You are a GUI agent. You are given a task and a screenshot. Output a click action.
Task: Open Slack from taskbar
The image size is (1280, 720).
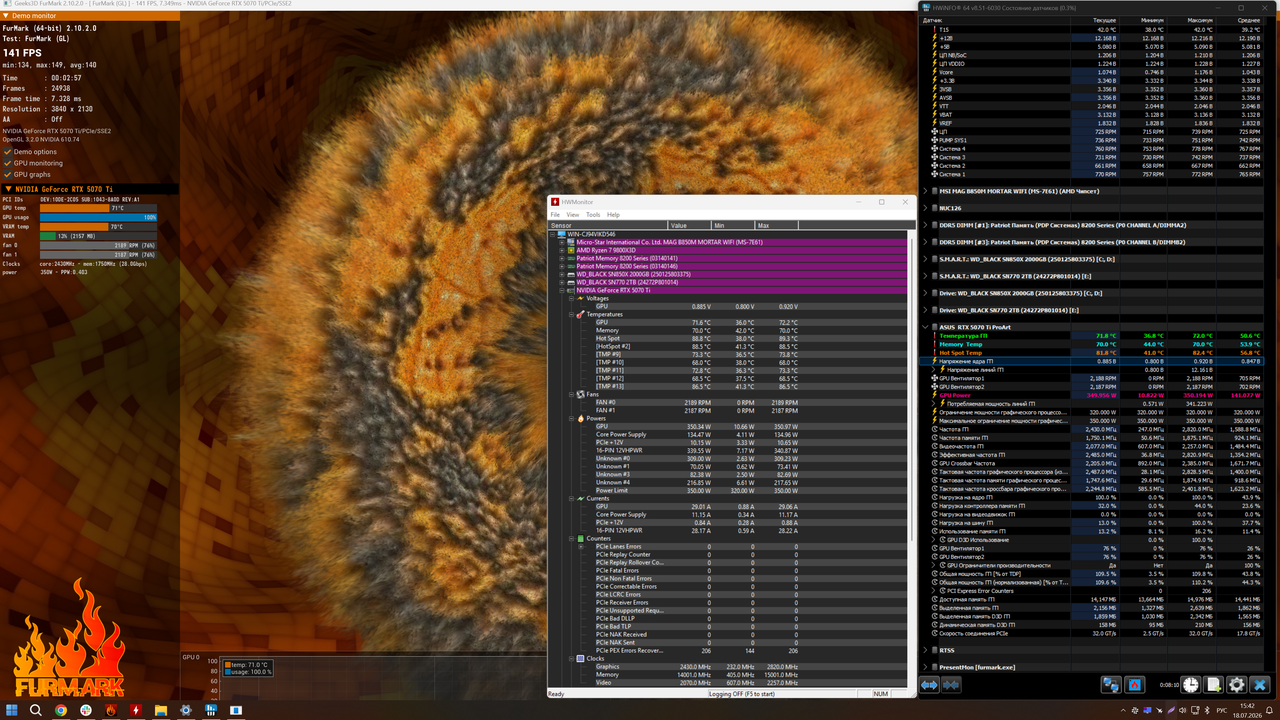pos(85,710)
